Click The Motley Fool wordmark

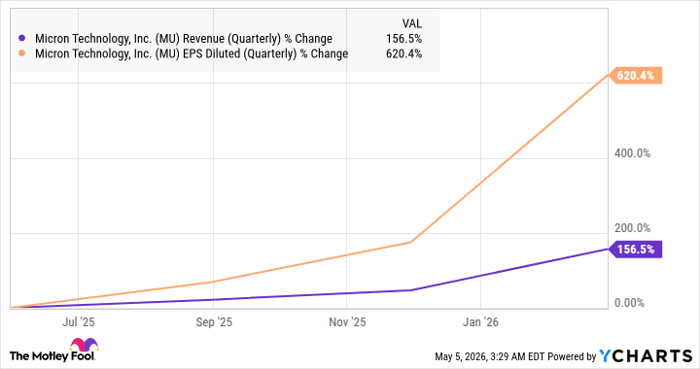tap(52, 356)
